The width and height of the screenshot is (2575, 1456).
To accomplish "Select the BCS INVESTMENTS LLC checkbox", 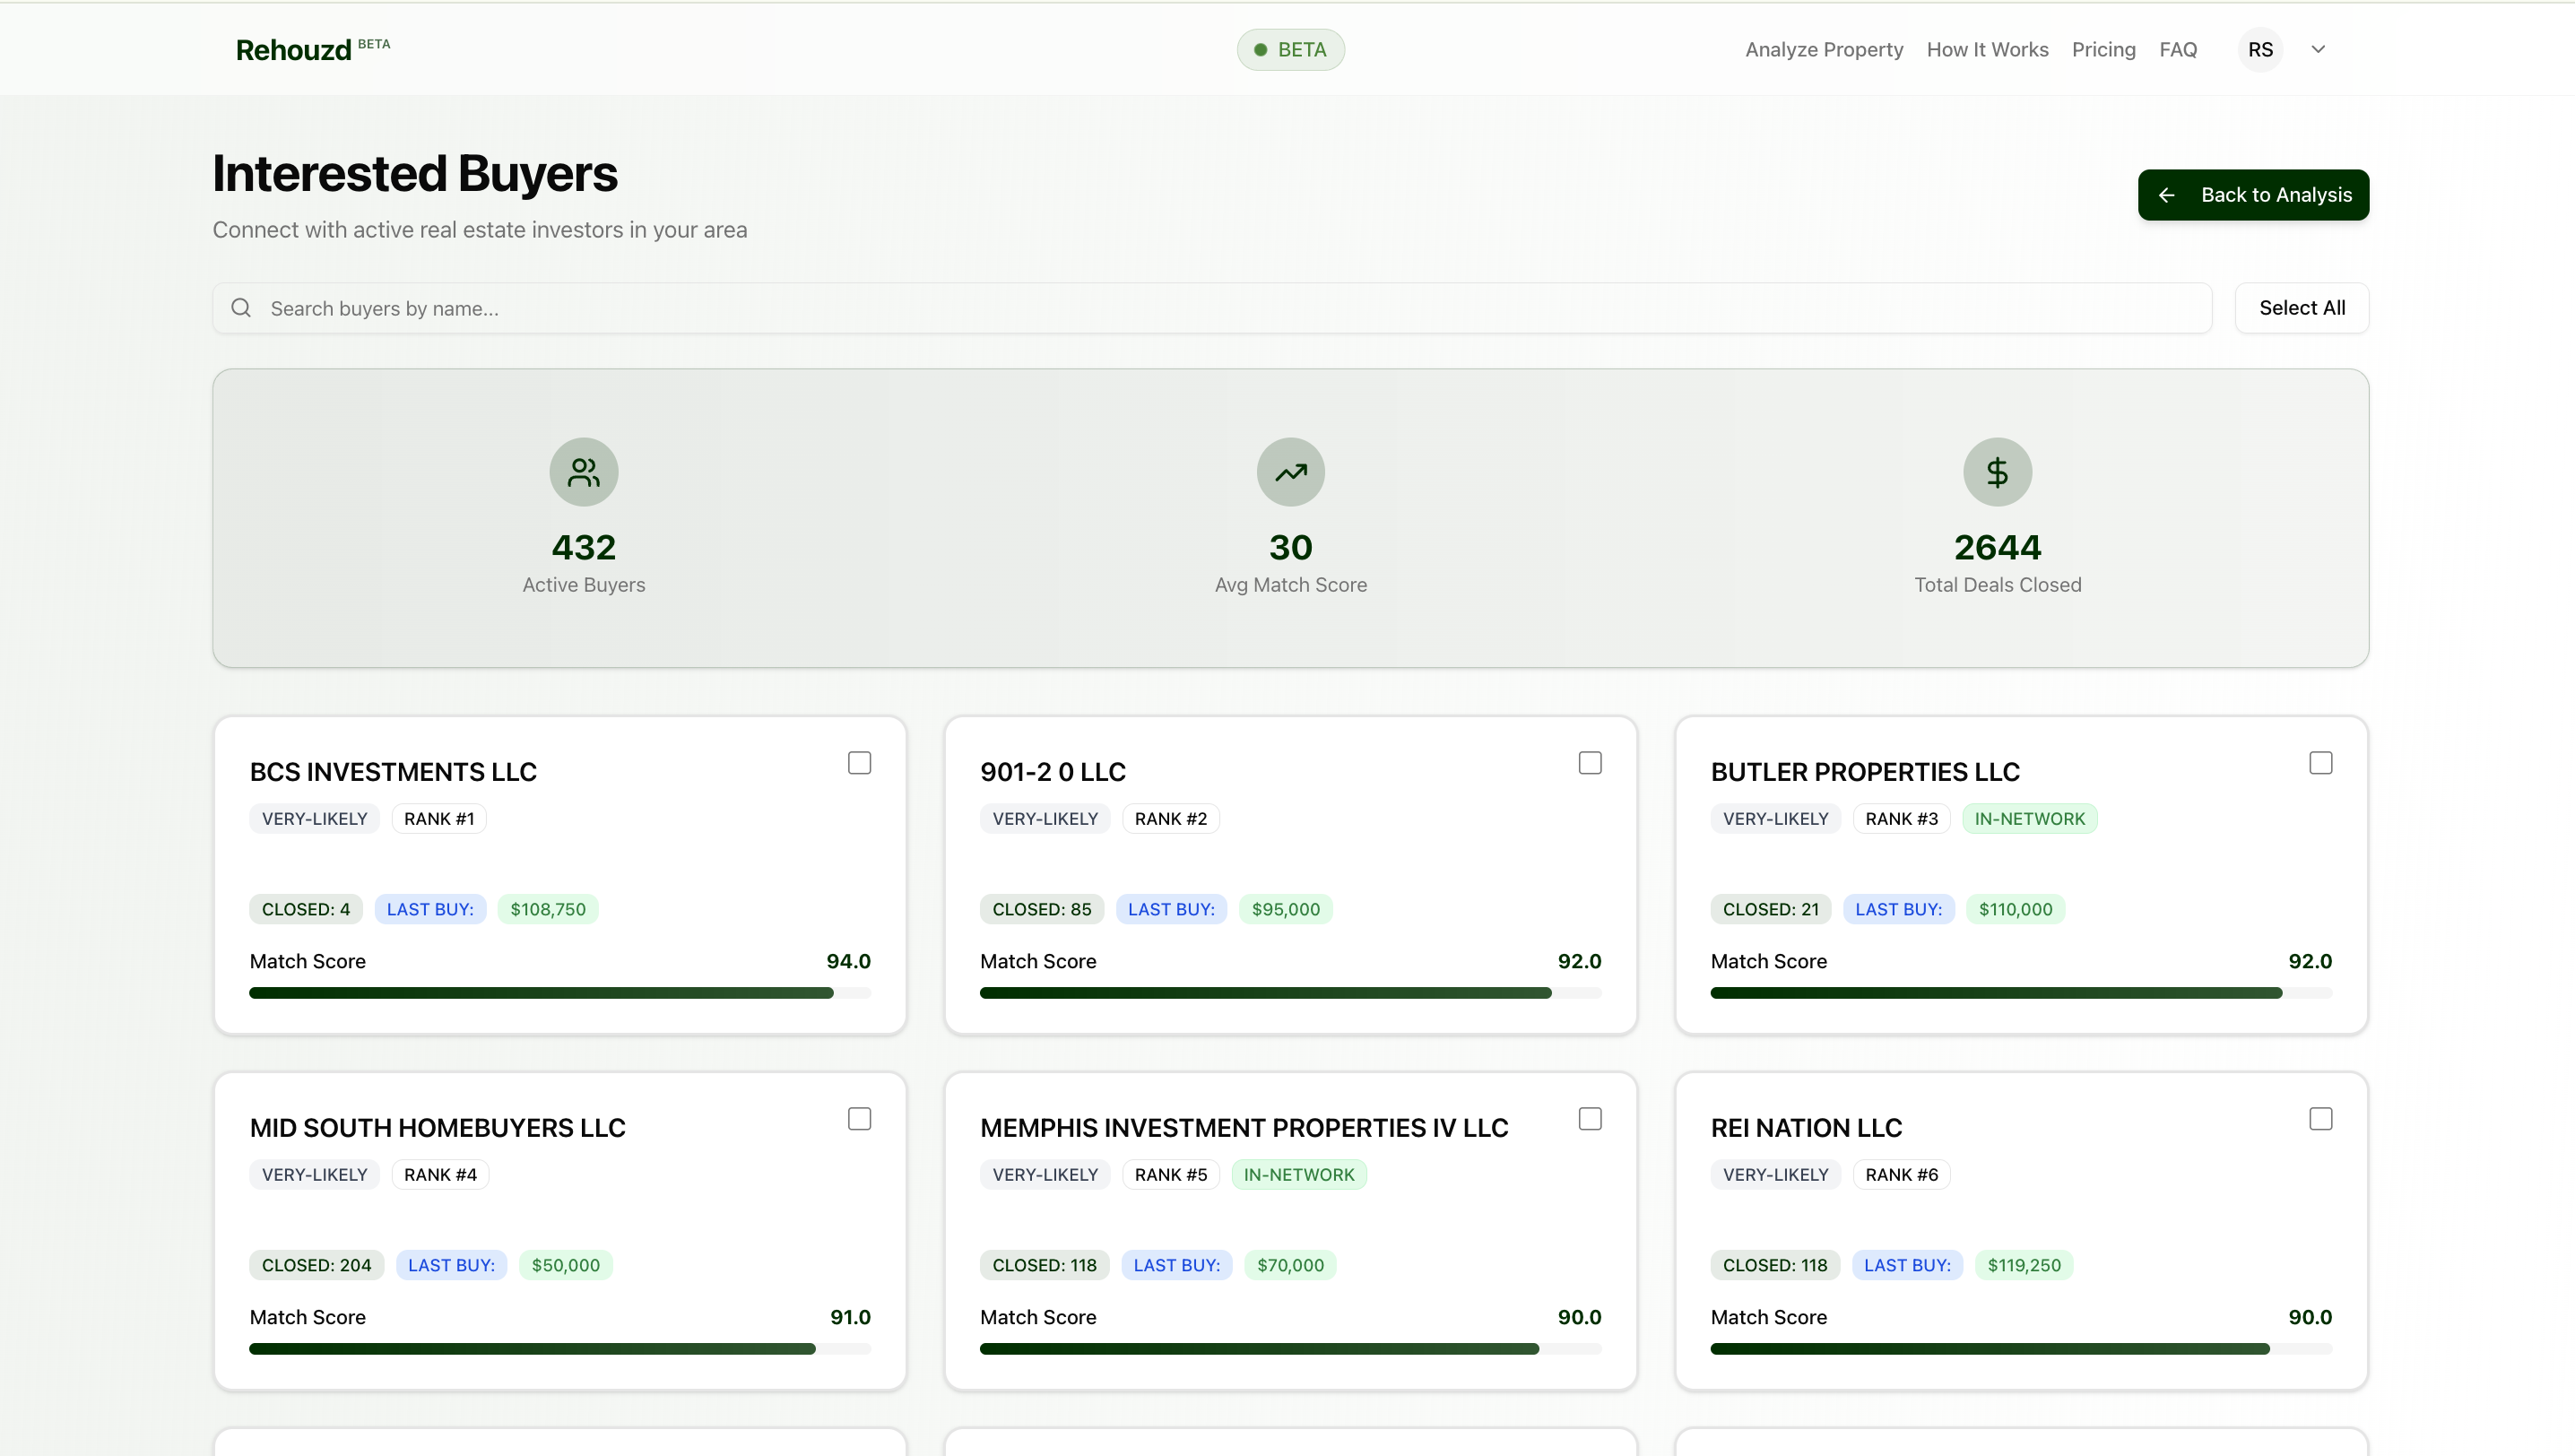I will [860, 762].
